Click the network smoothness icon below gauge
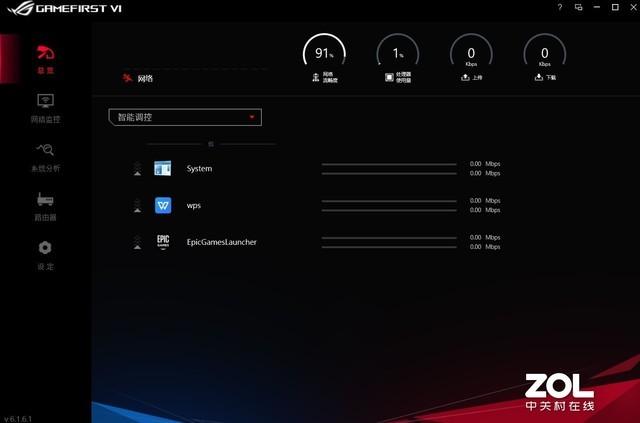Image resolution: width=640 pixels, height=423 pixels. (x=316, y=77)
